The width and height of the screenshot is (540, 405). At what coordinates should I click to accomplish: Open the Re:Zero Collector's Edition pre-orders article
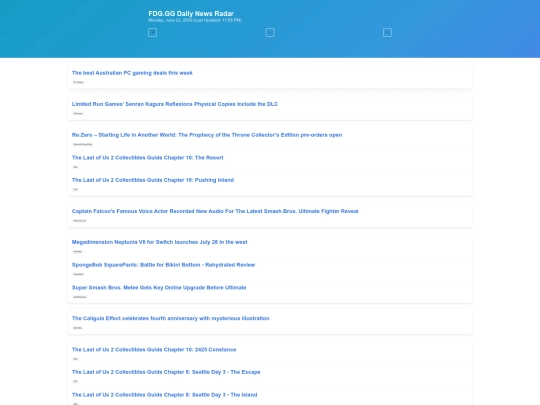tap(207, 135)
